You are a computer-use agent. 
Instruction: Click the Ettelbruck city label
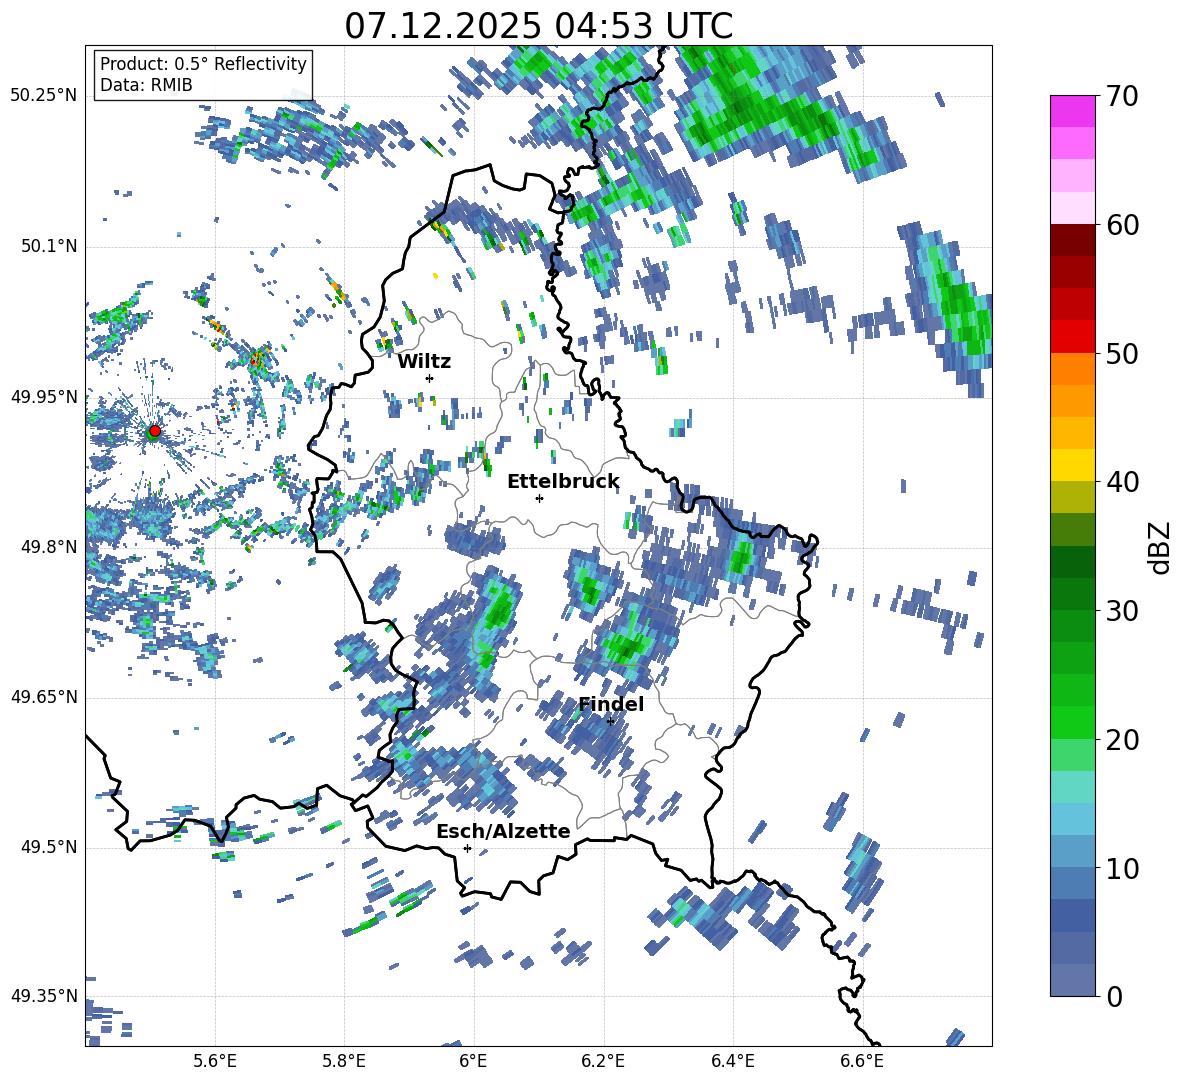(x=563, y=482)
